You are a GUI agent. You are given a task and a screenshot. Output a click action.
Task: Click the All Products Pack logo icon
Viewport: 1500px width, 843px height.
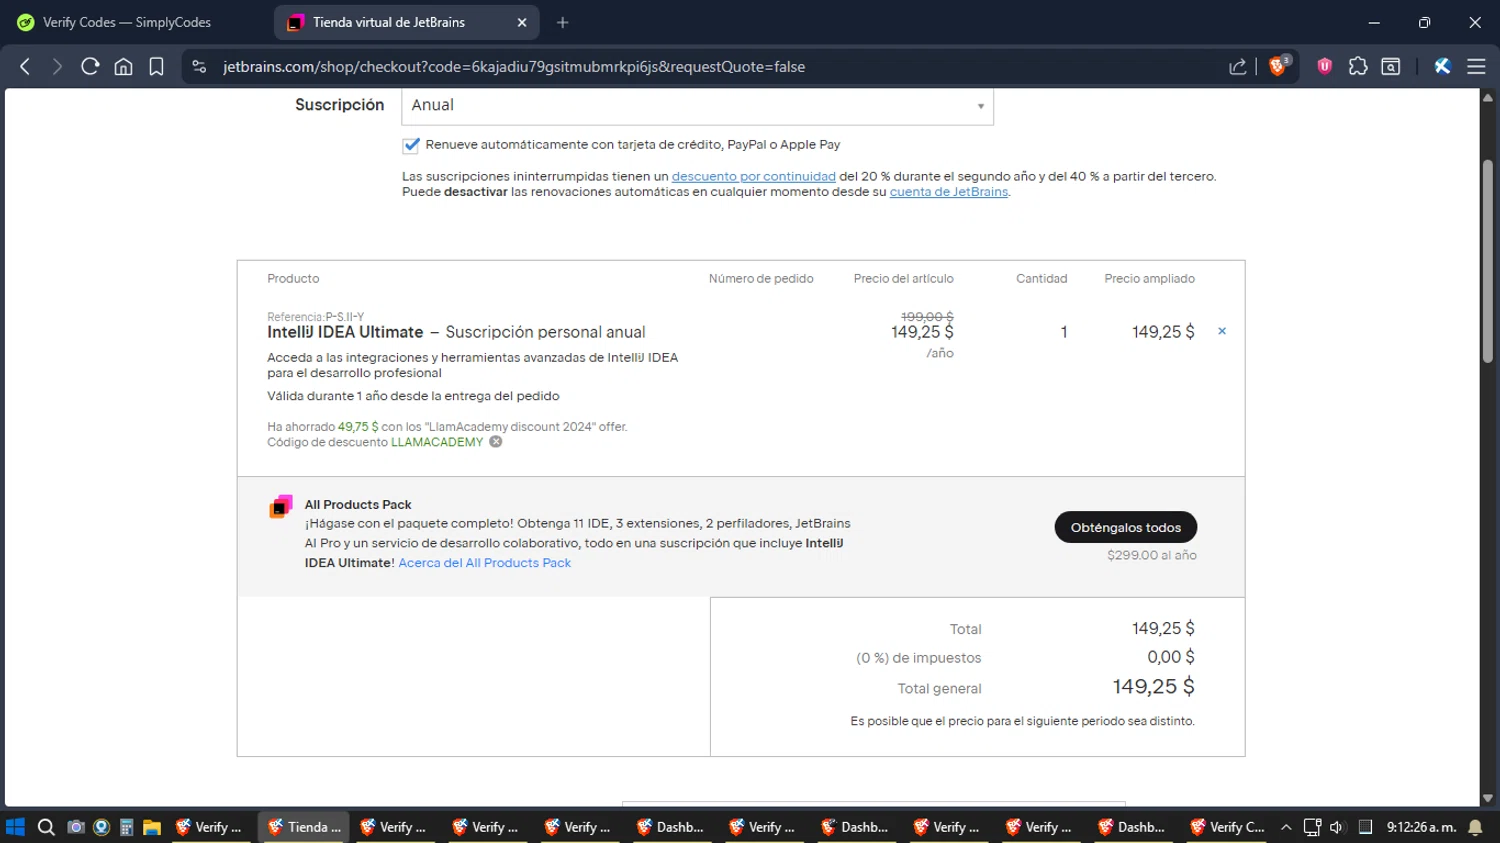point(281,507)
